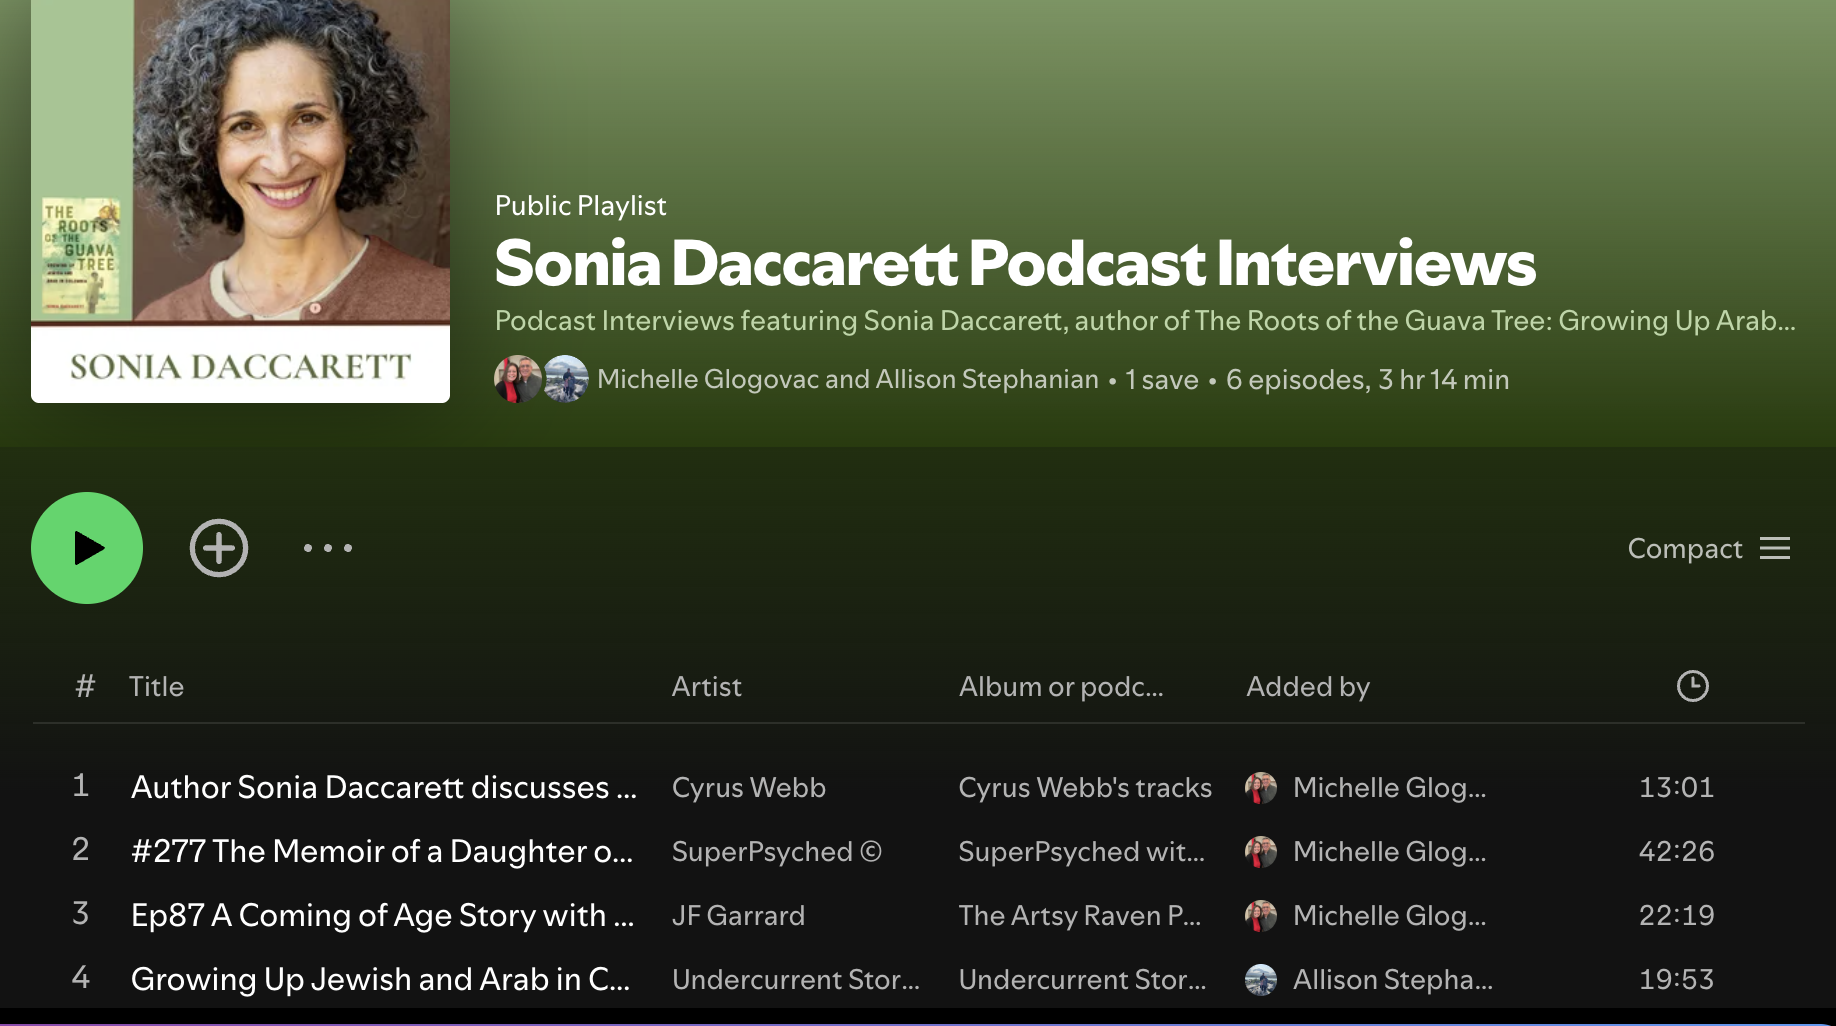Open the playlist cover image
1836x1026 pixels.
tap(240, 201)
